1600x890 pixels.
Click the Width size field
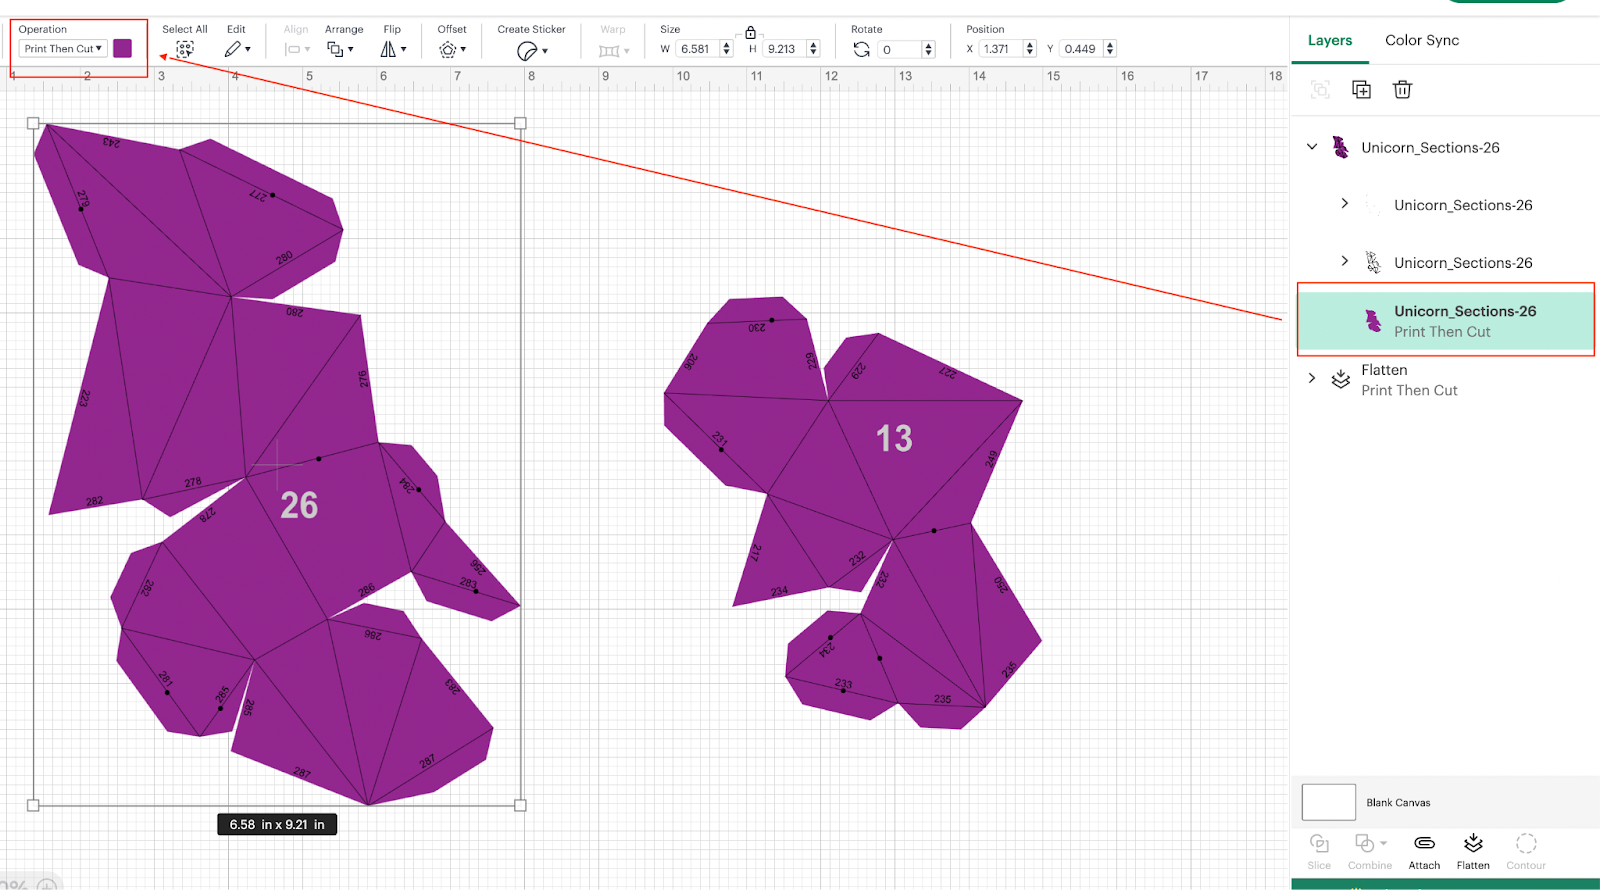pos(697,49)
